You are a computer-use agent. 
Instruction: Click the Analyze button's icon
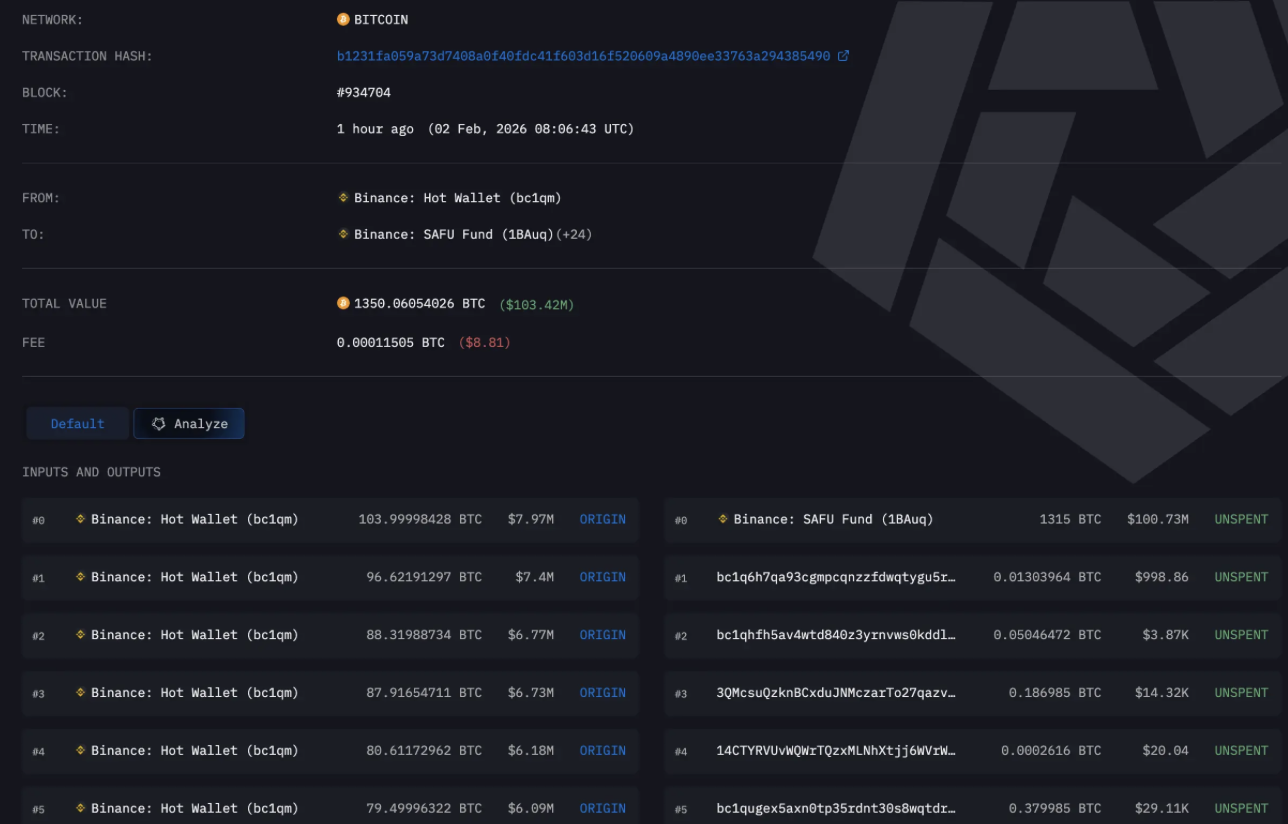click(x=158, y=424)
